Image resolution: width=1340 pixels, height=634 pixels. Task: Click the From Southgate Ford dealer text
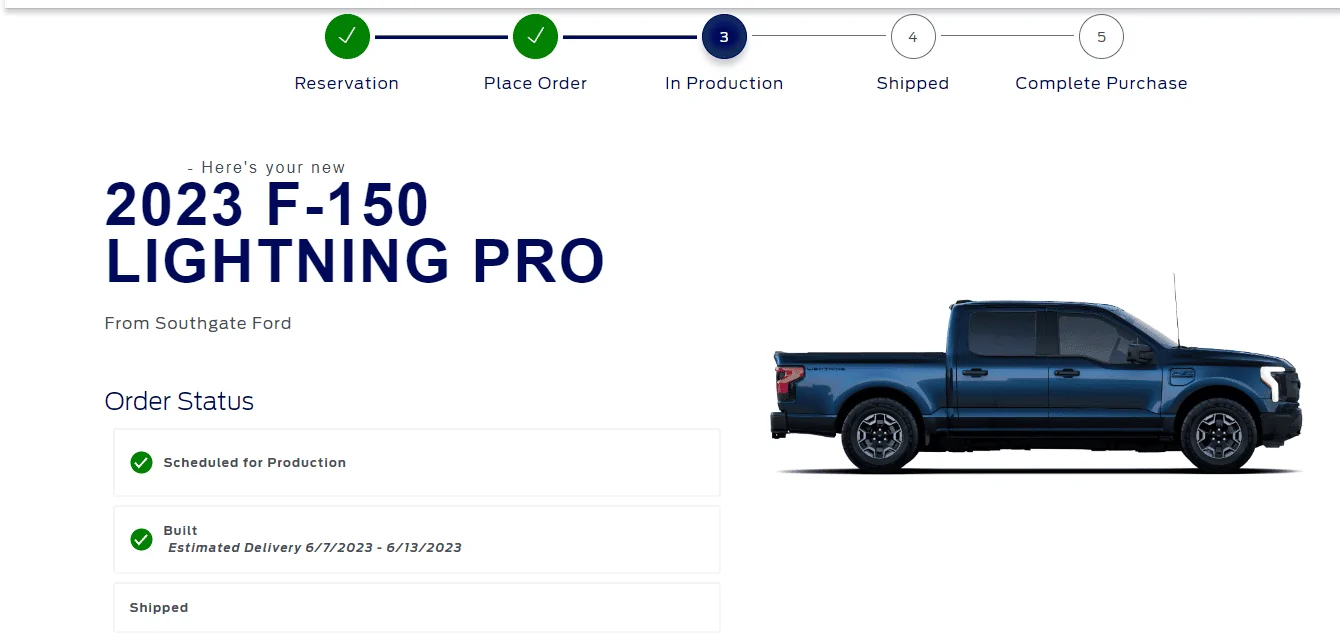coord(198,323)
